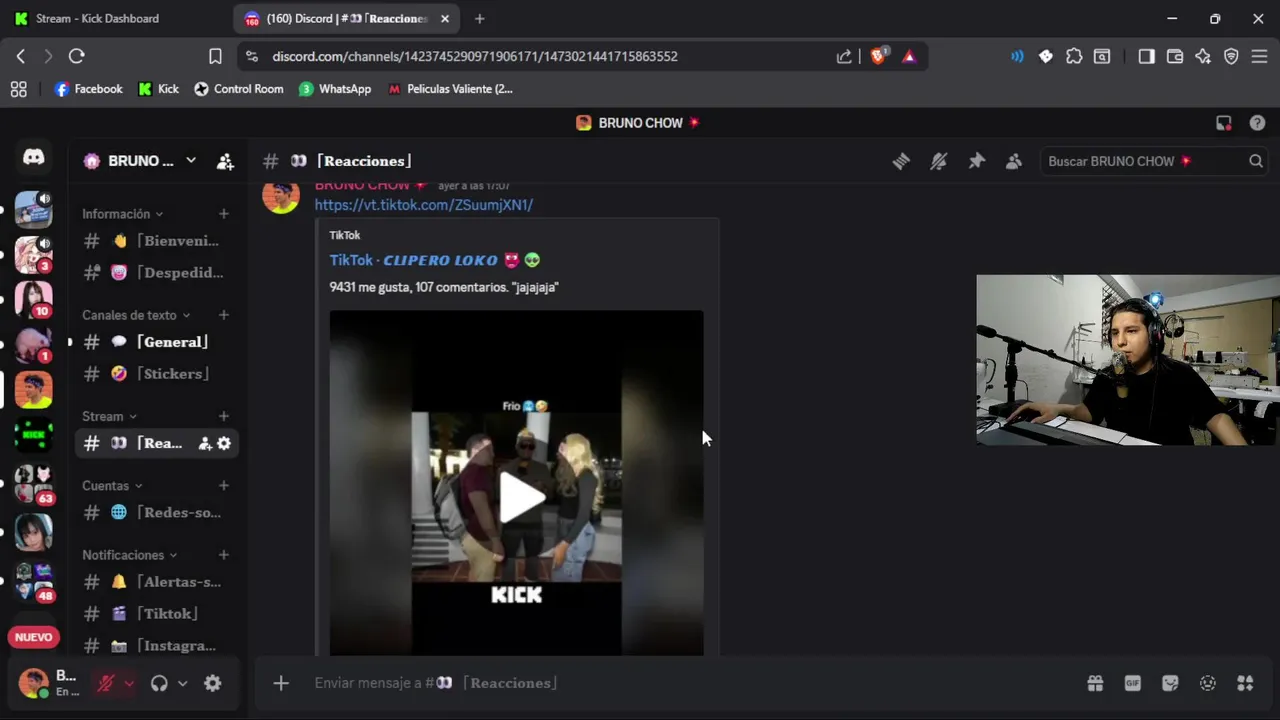Screen dimensions: 1280x720
Task: Open browser main hamburger menu
Action: (1259, 56)
